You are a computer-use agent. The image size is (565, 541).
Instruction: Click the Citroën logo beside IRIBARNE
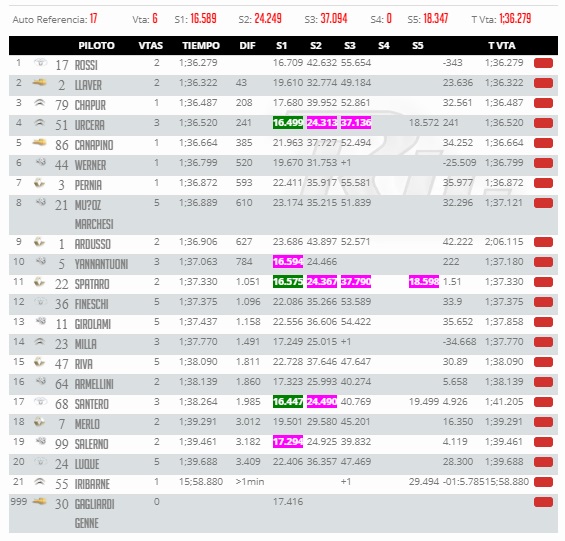point(40,482)
